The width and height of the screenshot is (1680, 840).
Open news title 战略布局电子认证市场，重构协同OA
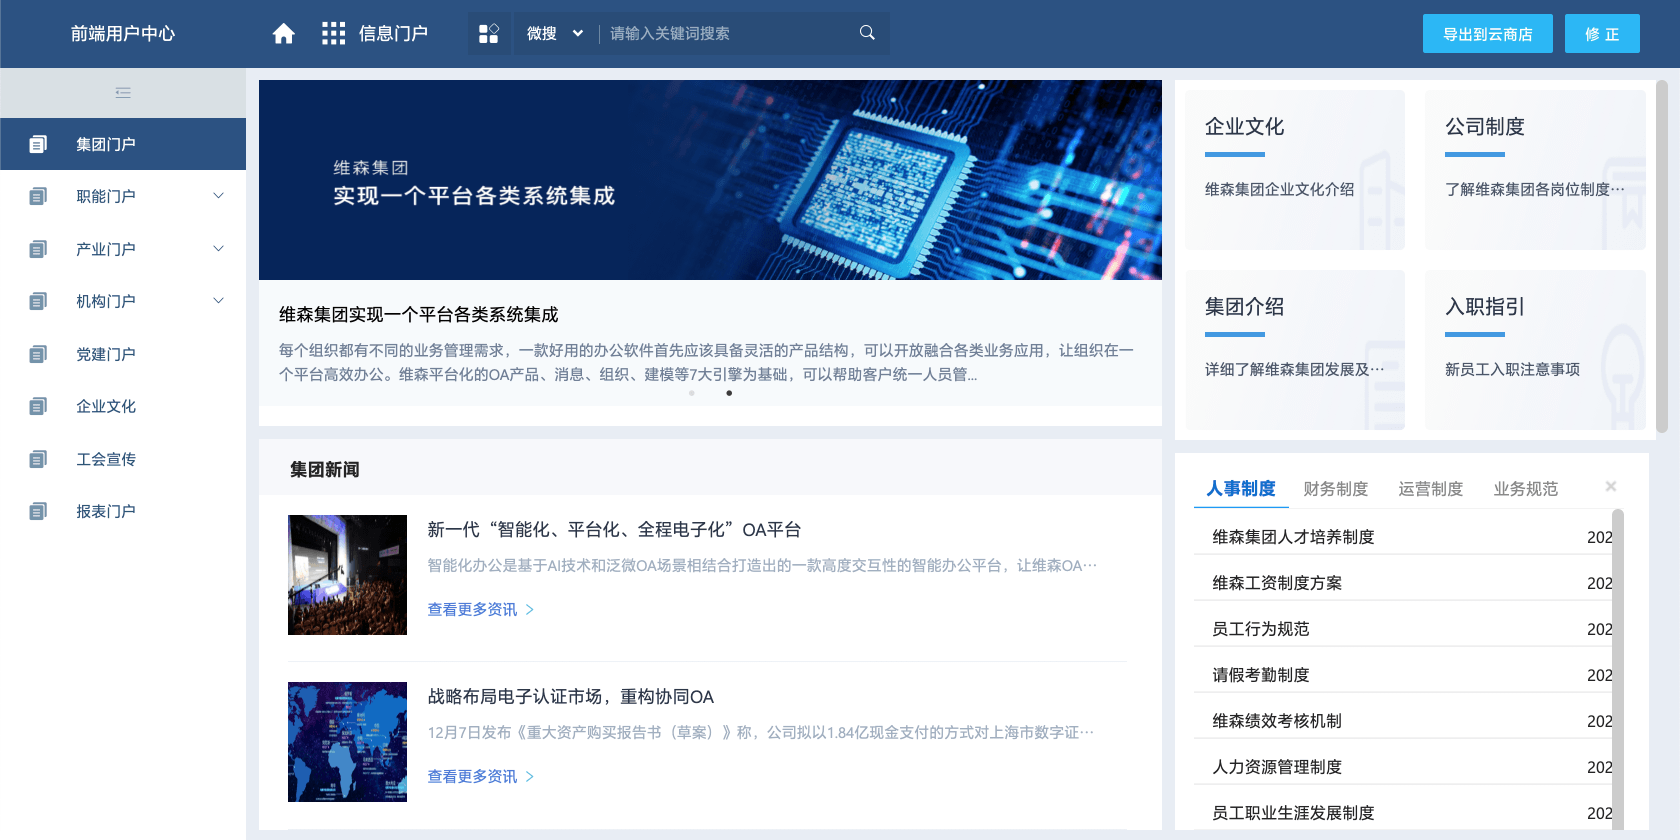coord(571,697)
